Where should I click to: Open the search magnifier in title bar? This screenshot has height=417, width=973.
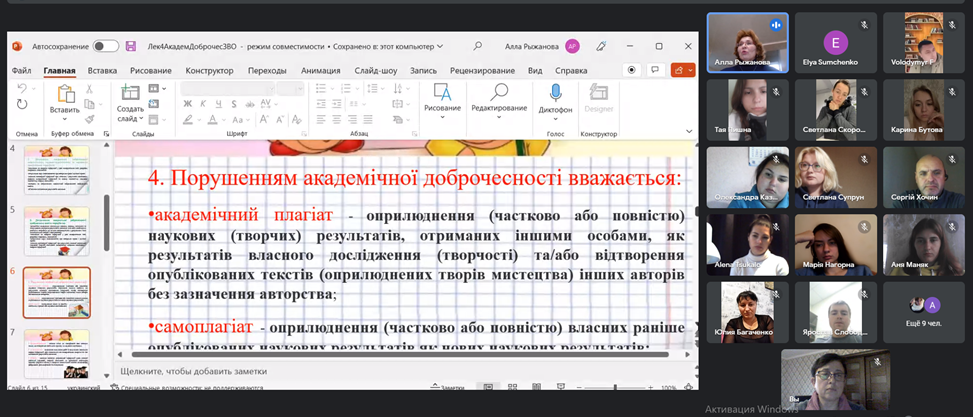478,46
